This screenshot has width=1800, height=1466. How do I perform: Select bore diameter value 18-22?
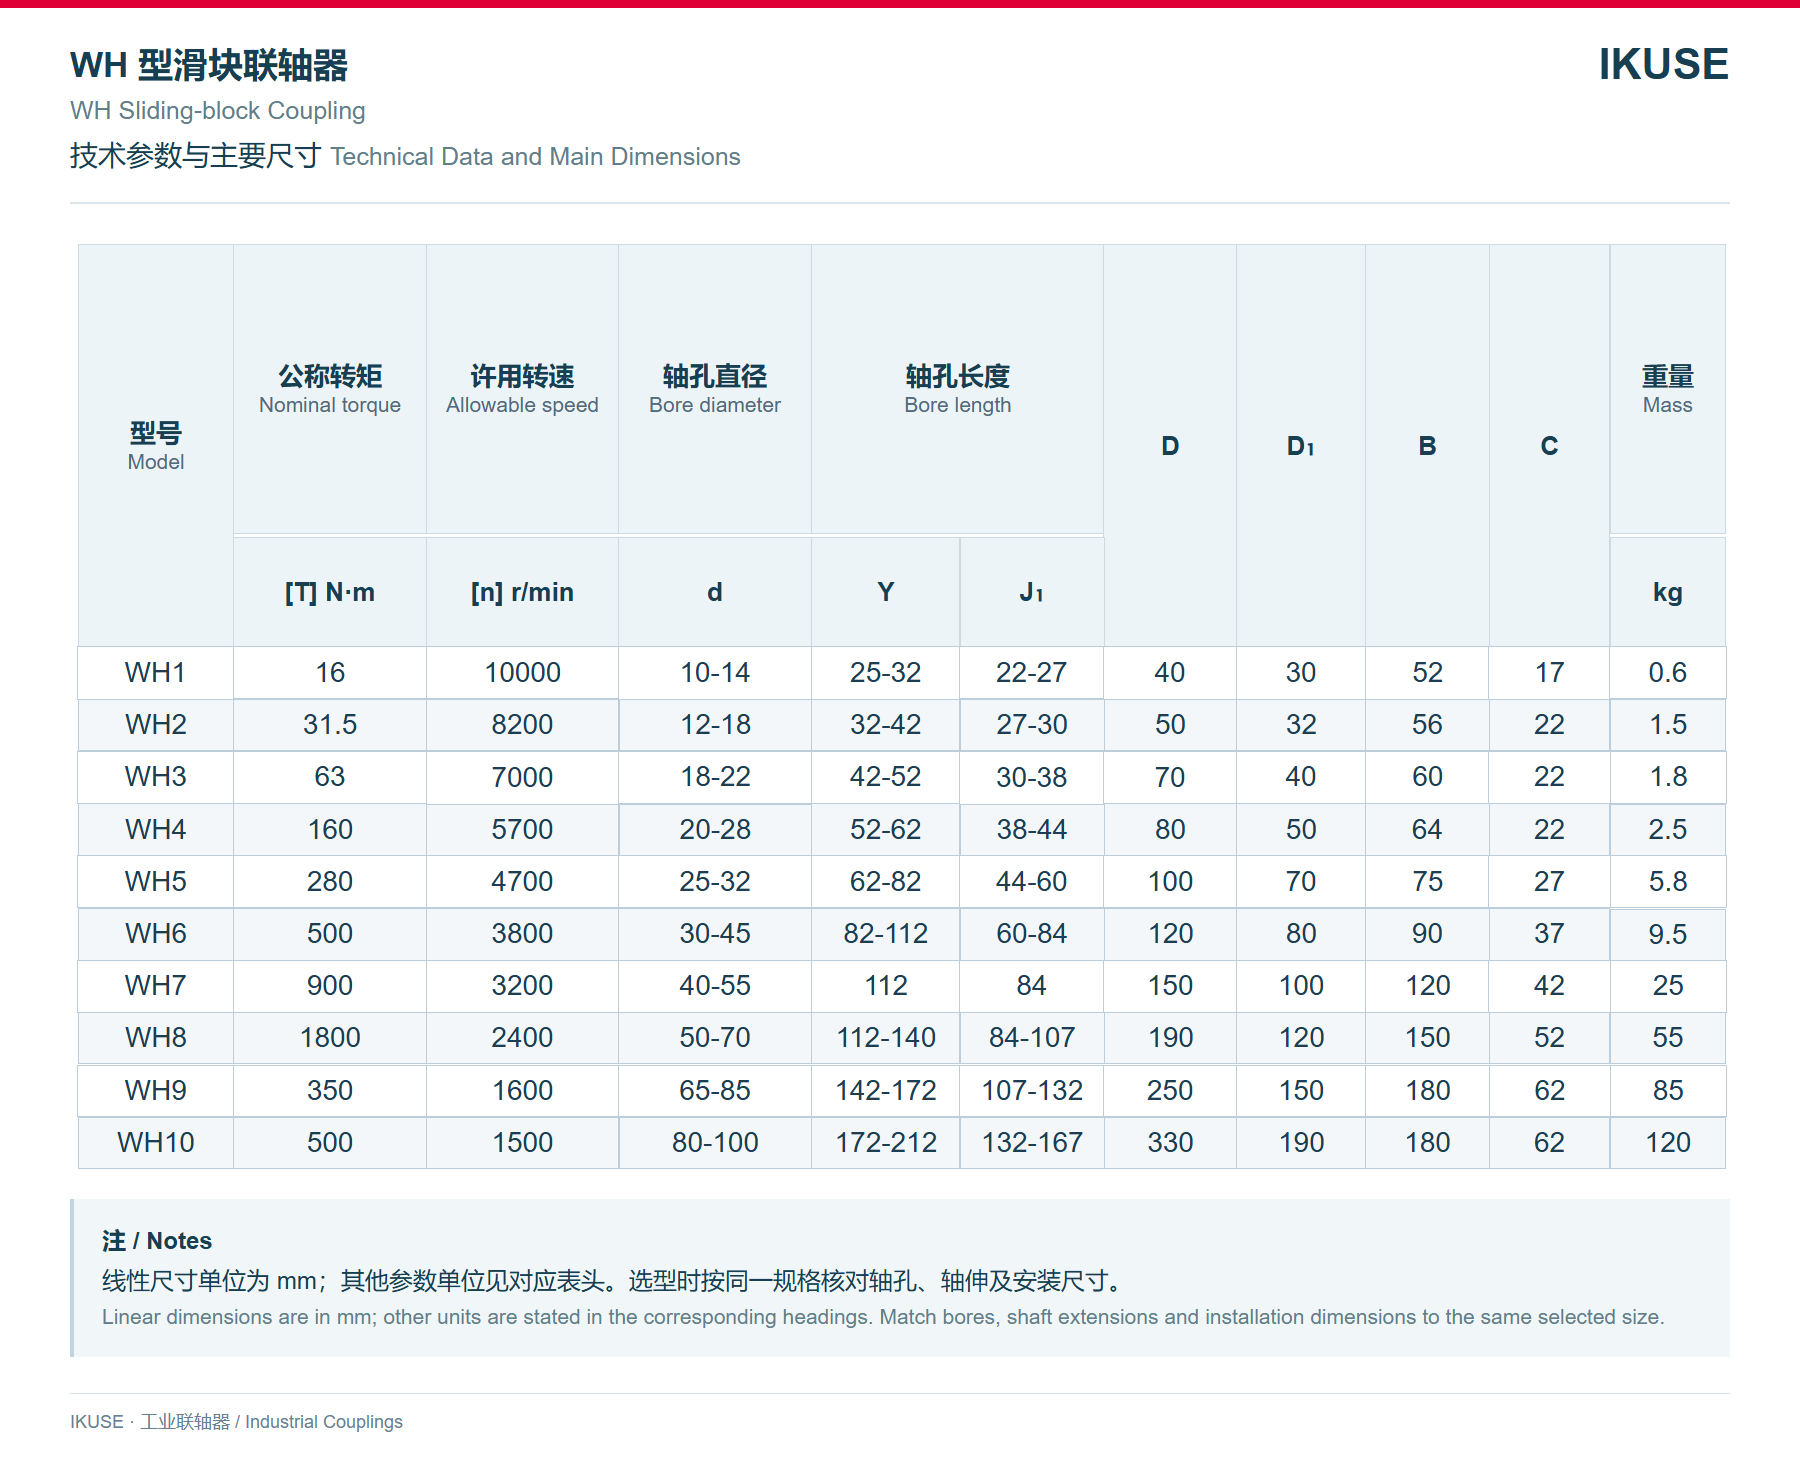(x=715, y=776)
